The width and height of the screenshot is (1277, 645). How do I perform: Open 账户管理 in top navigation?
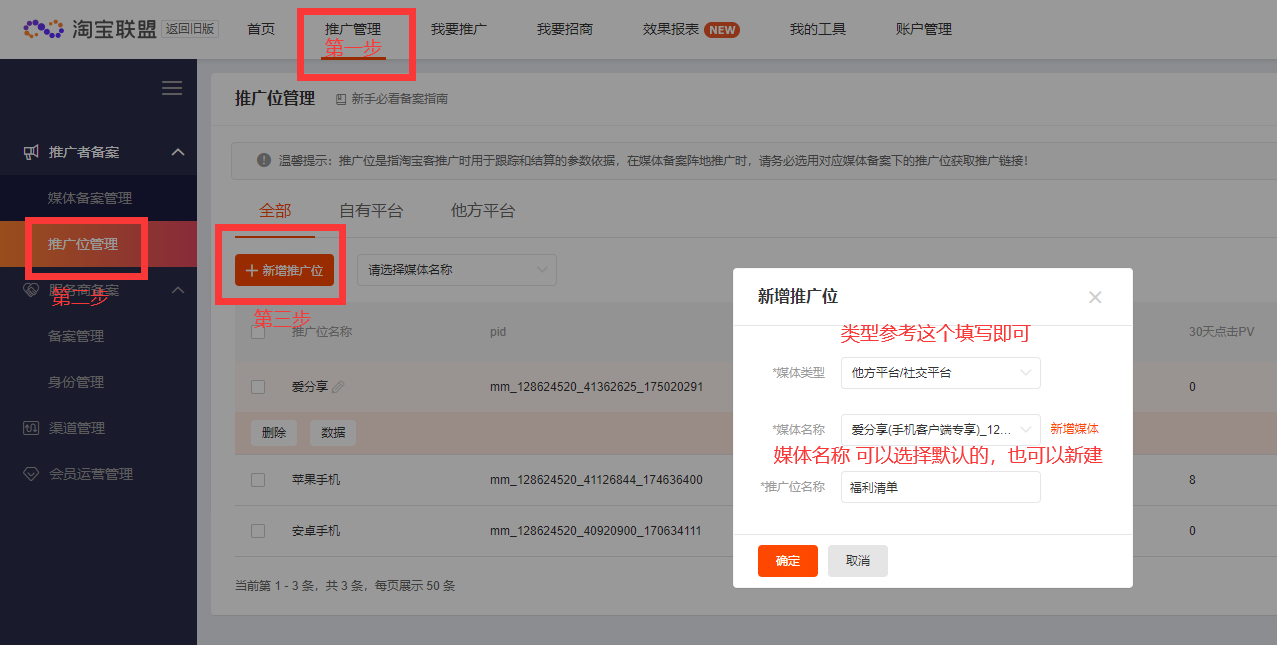pos(924,30)
